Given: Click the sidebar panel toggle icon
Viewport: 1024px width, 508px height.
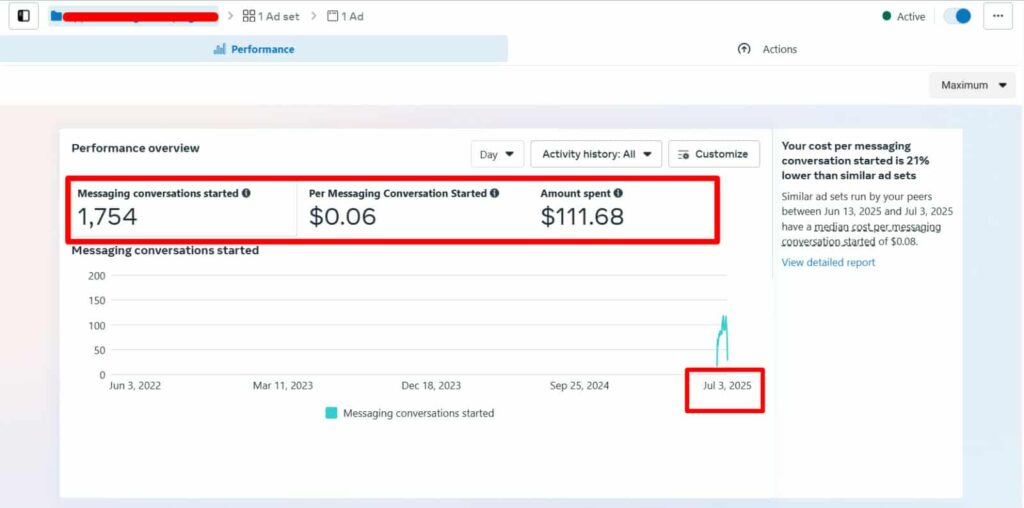Looking at the screenshot, I should tap(24, 16).
